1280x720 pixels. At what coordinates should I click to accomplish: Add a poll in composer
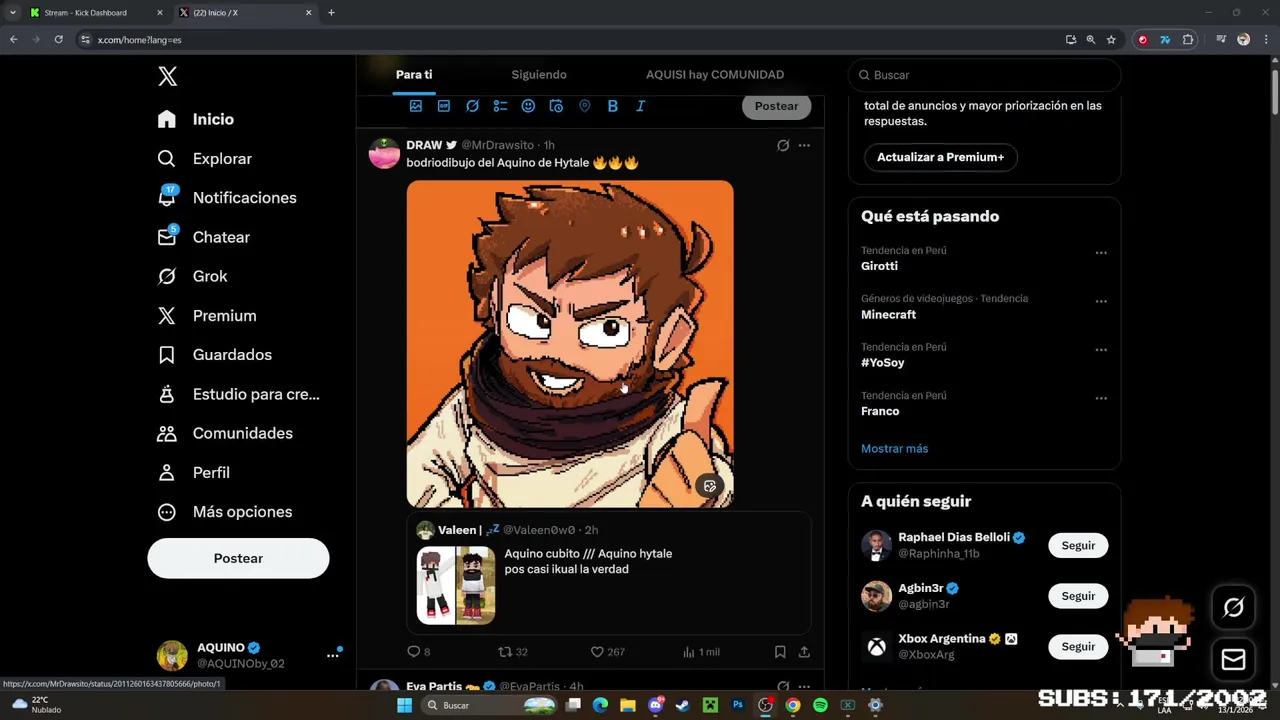[500, 106]
